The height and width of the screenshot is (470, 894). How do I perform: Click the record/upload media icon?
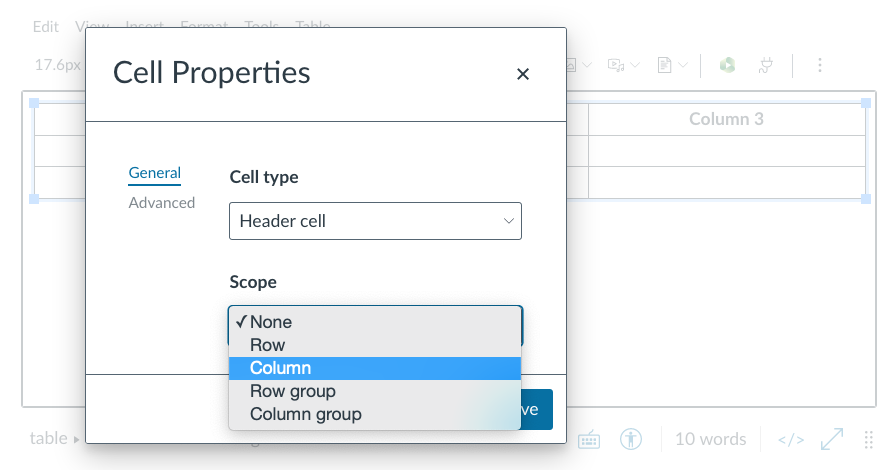[616, 65]
